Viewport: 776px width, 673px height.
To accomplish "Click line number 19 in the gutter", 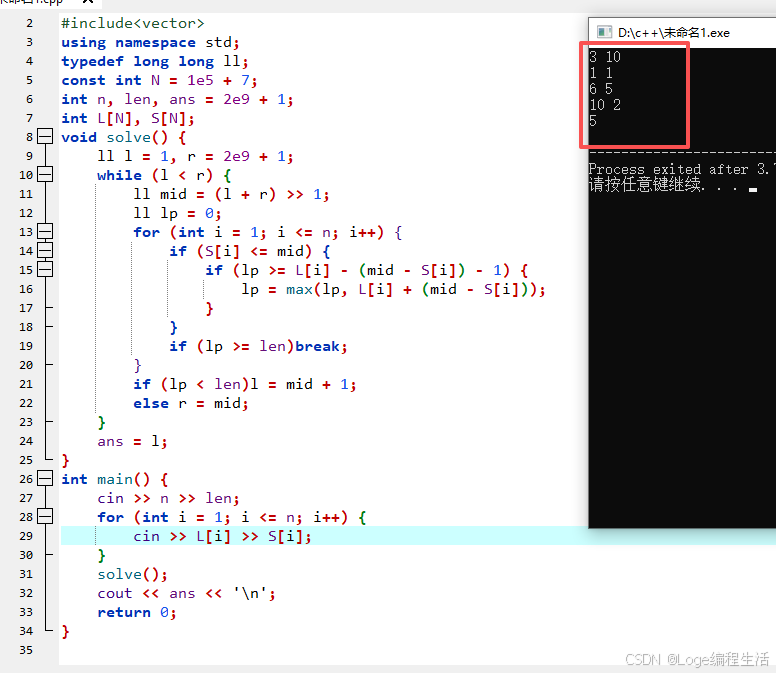I will pyautogui.click(x=26, y=346).
